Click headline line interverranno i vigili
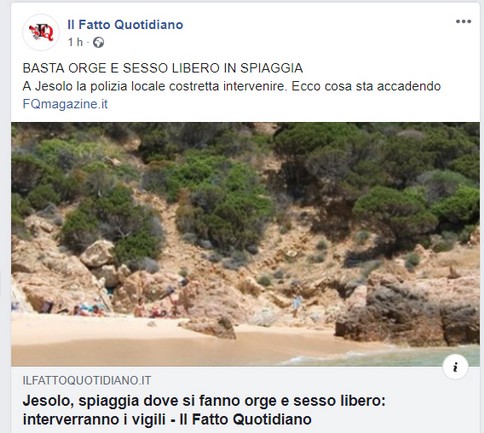Screen dimensions: 484x433 (167, 419)
